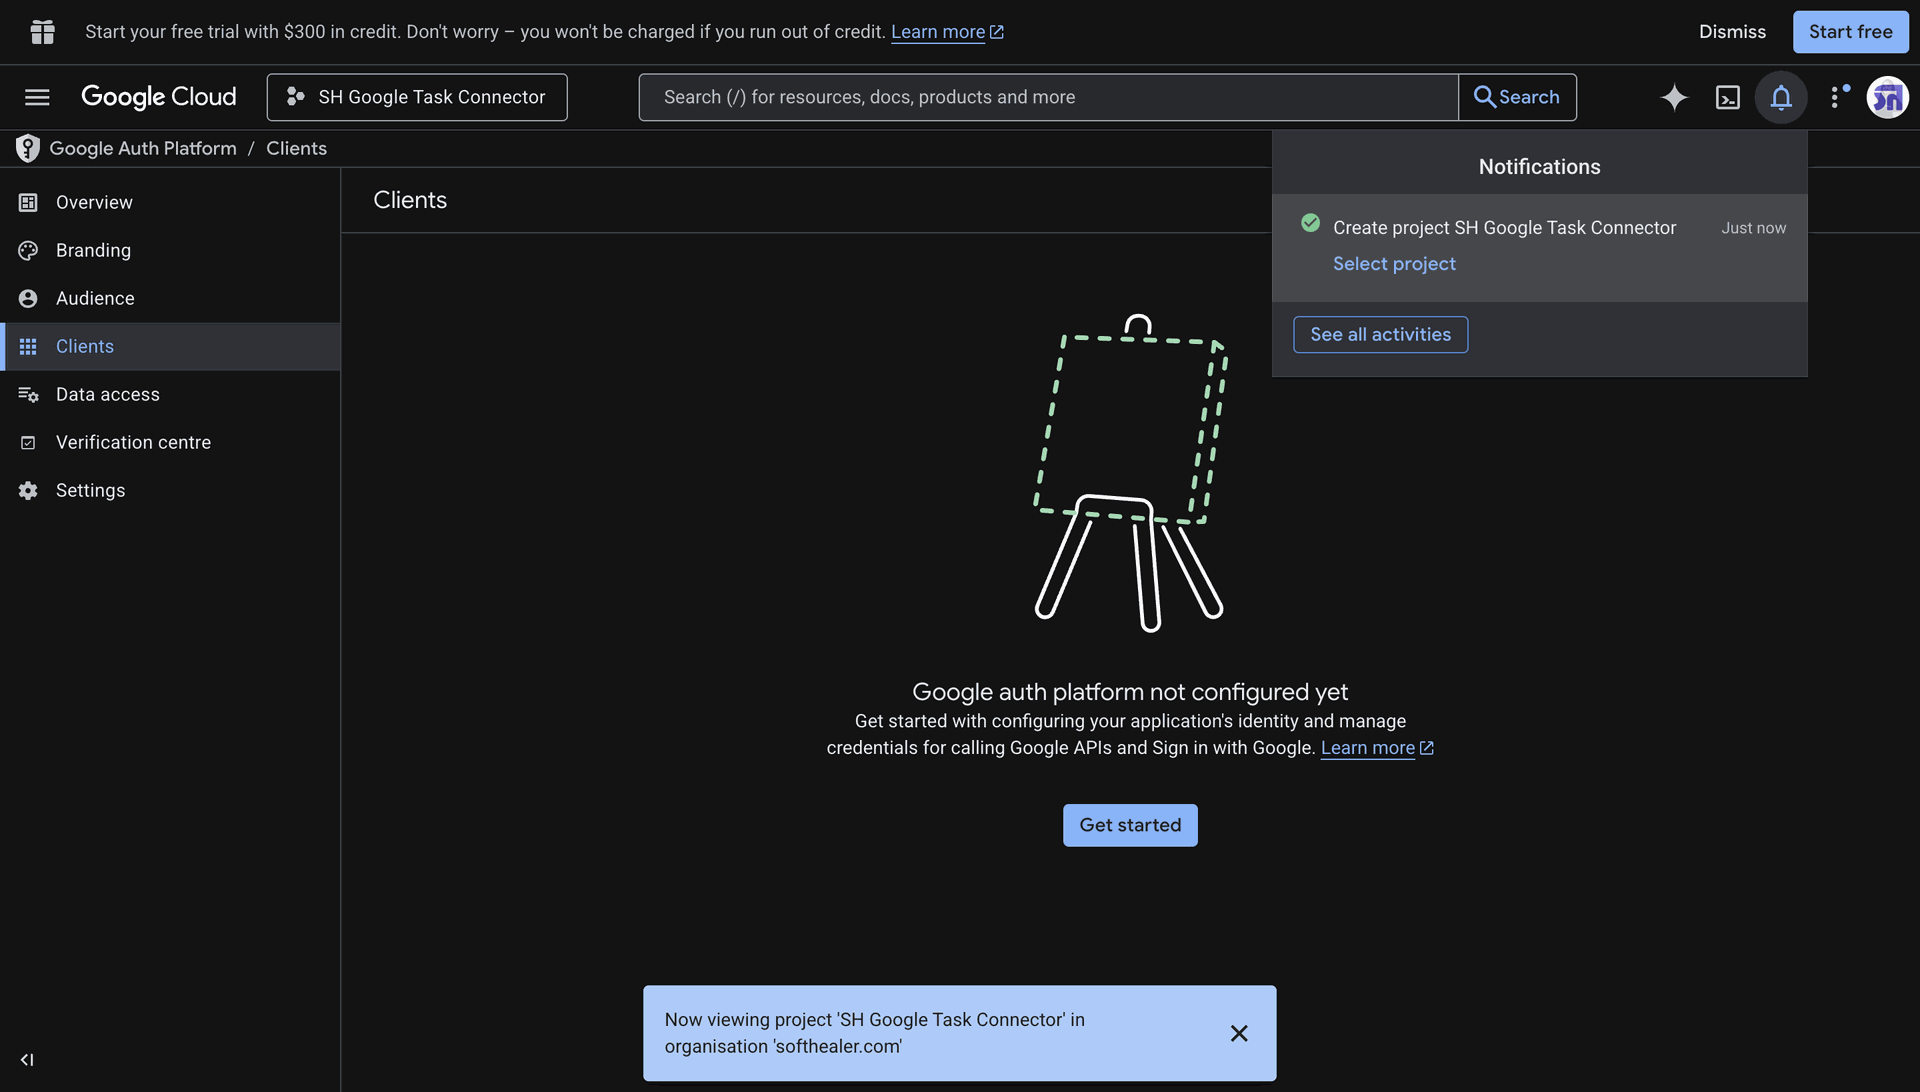This screenshot has height=1092, width=1920.
Task: Select Data access in sidebar
Action: [x=170, y=394]
